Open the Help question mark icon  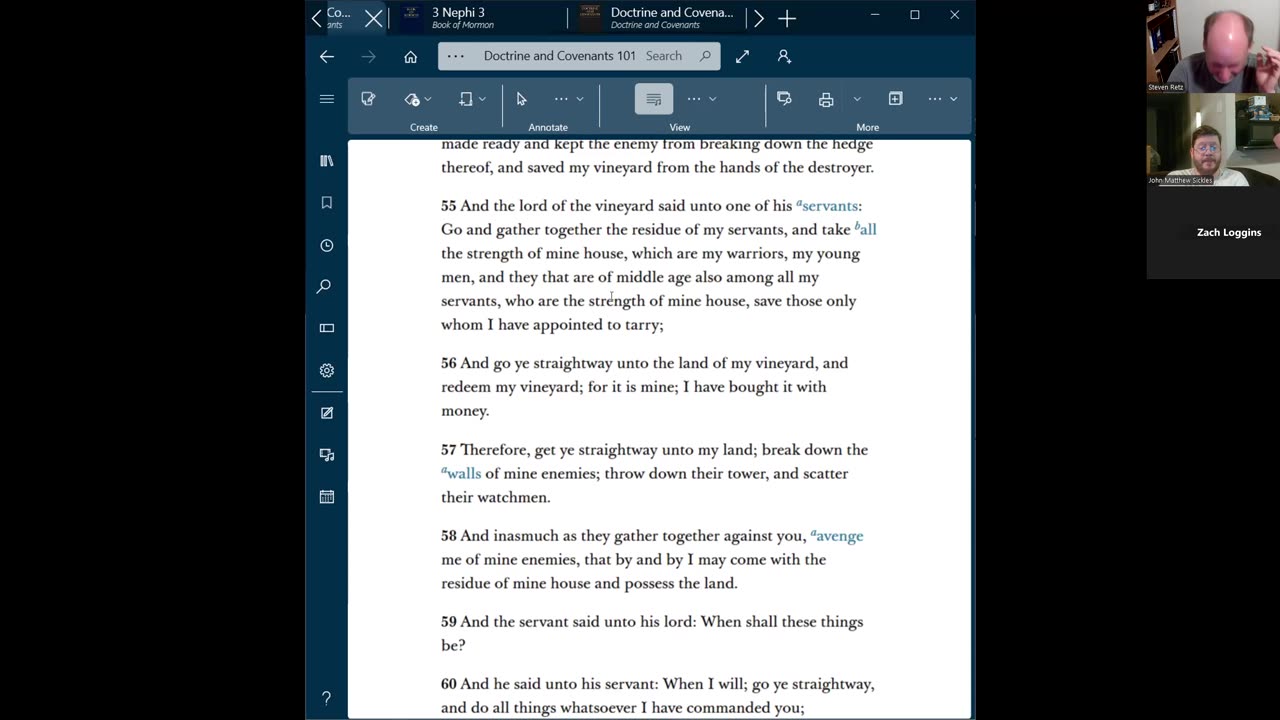326,697
